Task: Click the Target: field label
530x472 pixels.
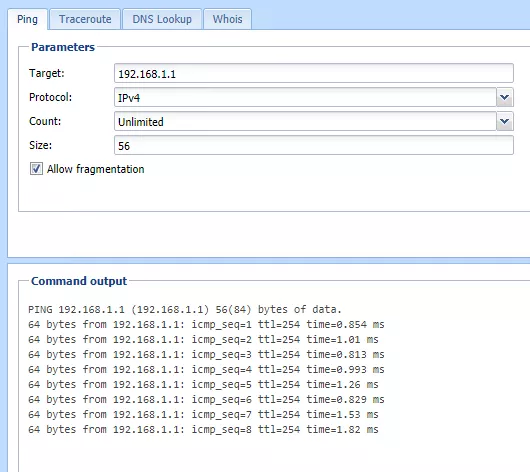Action: click(x=47, y=73)
